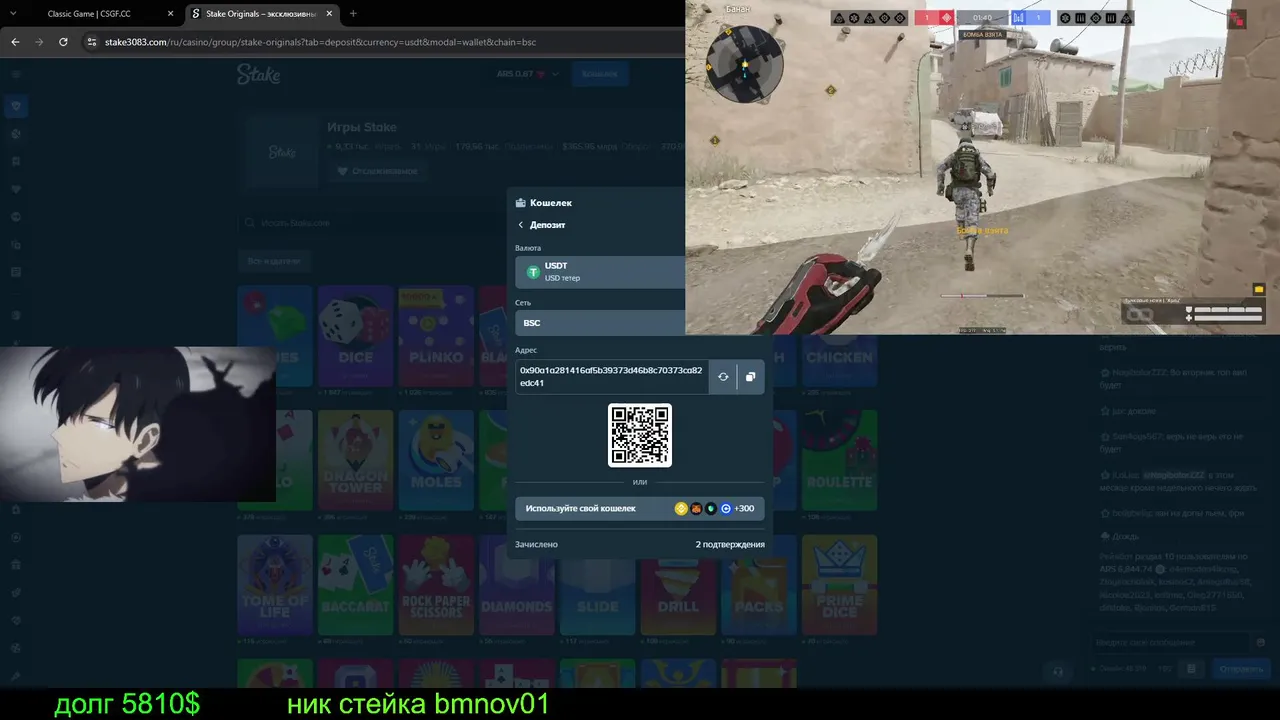This screenshot has height=720, width=1280.
Task: Click the Отслеживаемое follow button
Action: (376, 171)
